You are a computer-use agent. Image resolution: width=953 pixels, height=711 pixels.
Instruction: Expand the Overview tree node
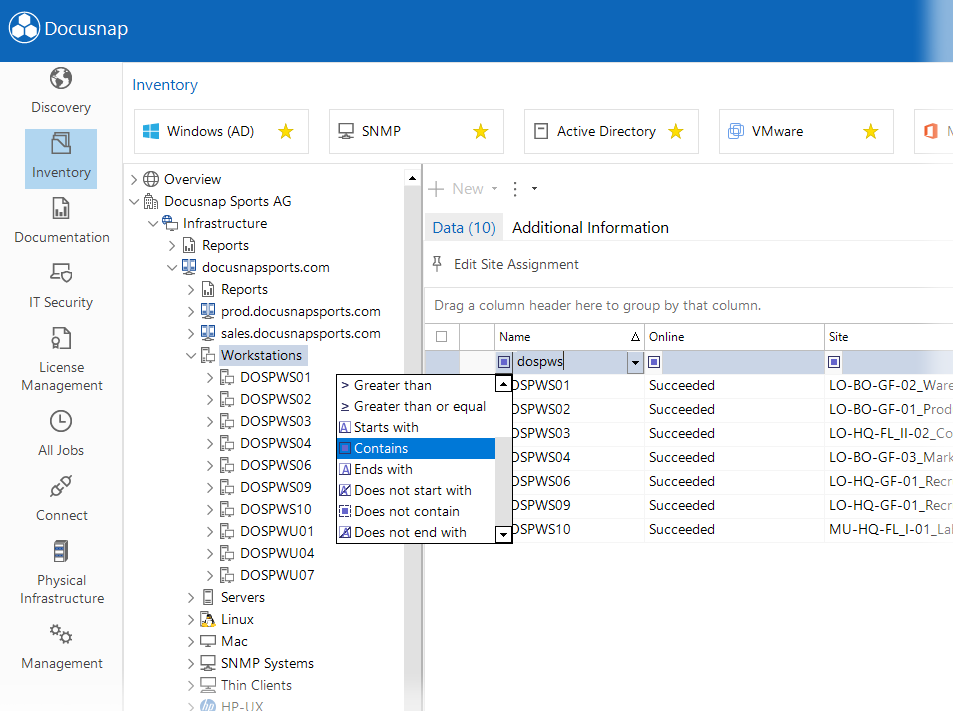tap(134, 179)
